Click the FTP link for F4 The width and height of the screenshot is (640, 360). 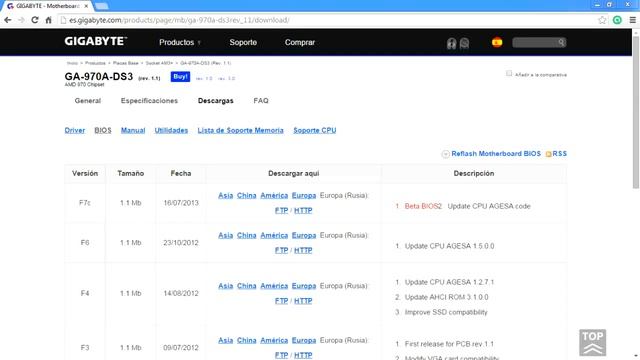281,301
